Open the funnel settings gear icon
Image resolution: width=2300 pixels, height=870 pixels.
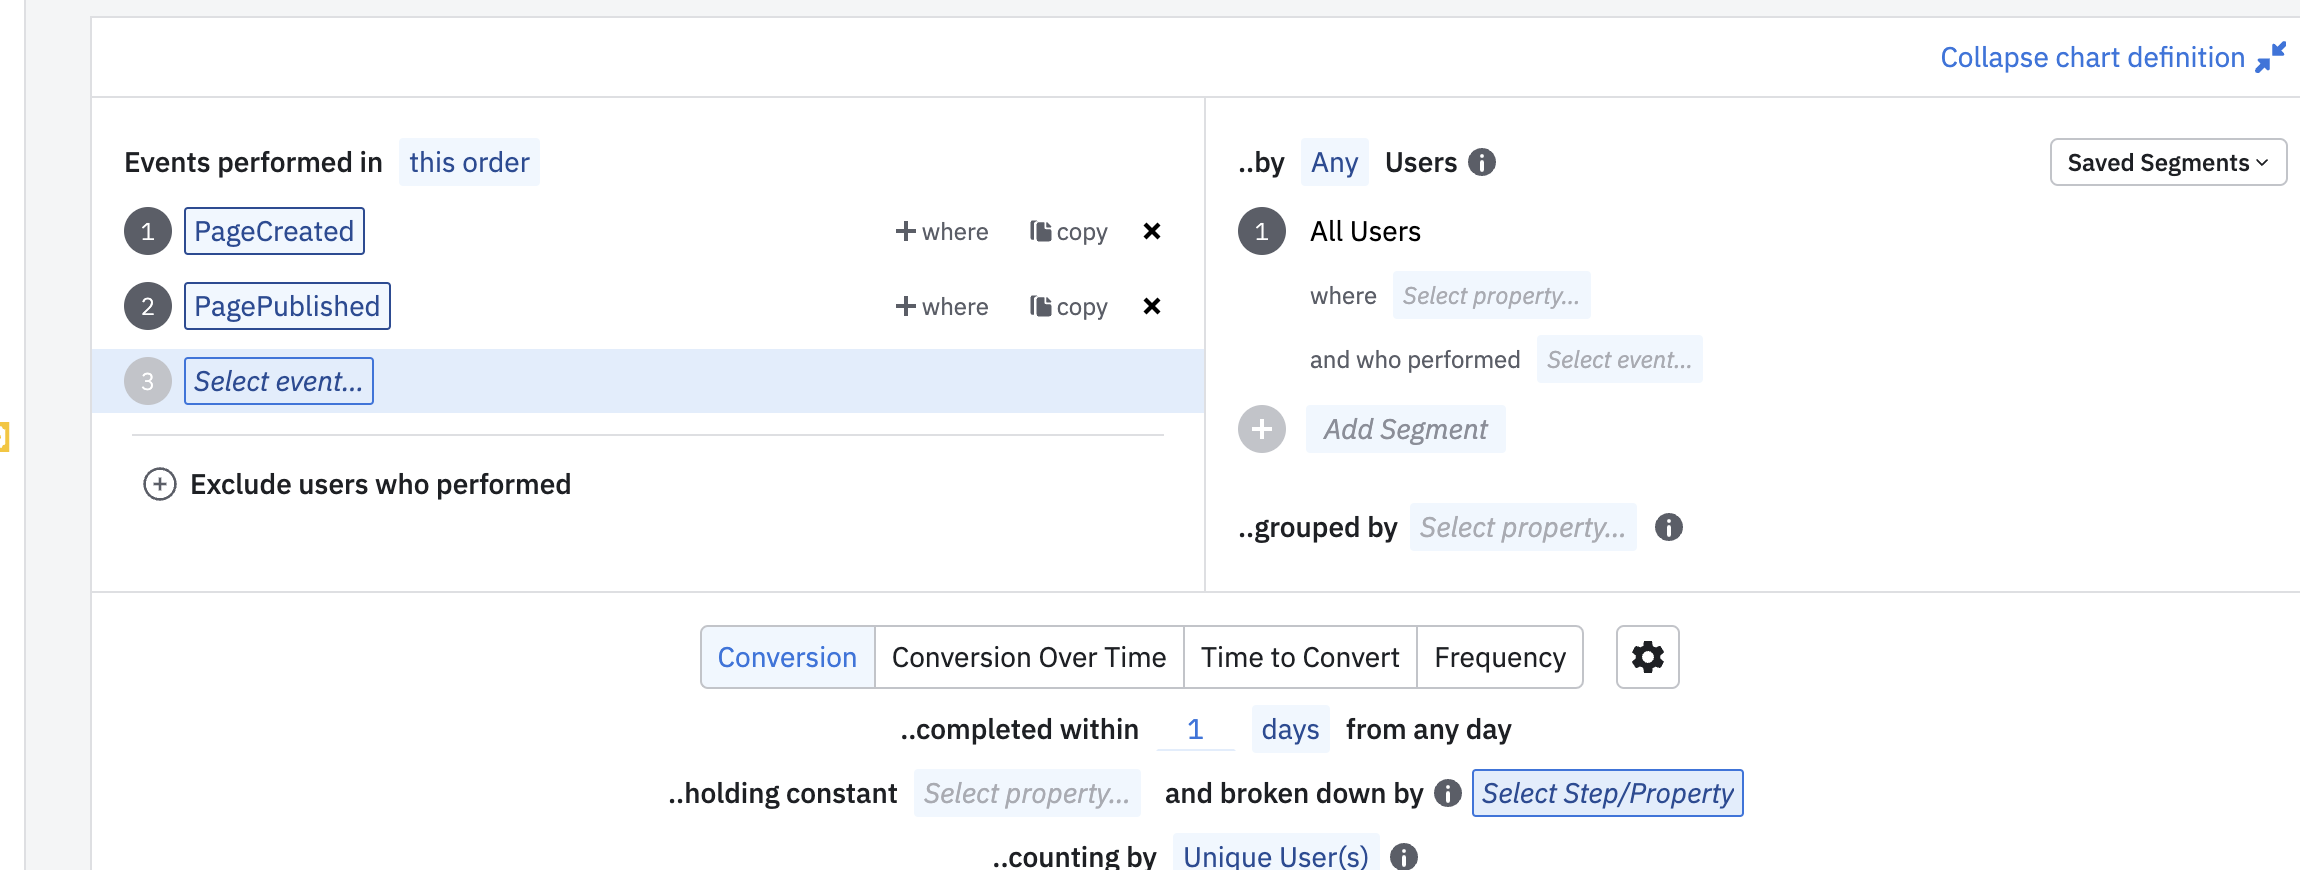click(1647, 657)
